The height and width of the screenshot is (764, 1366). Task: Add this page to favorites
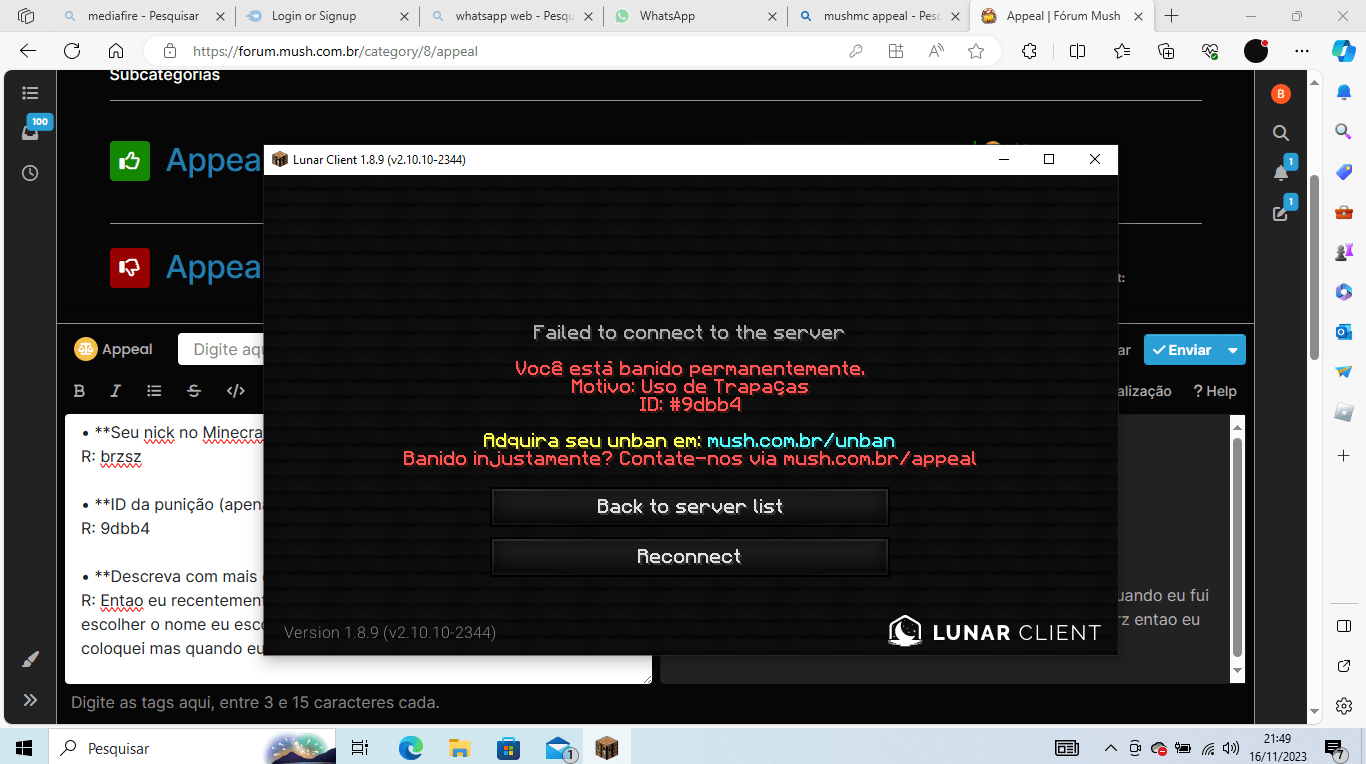pyautogui.click(x=976, y=51)
